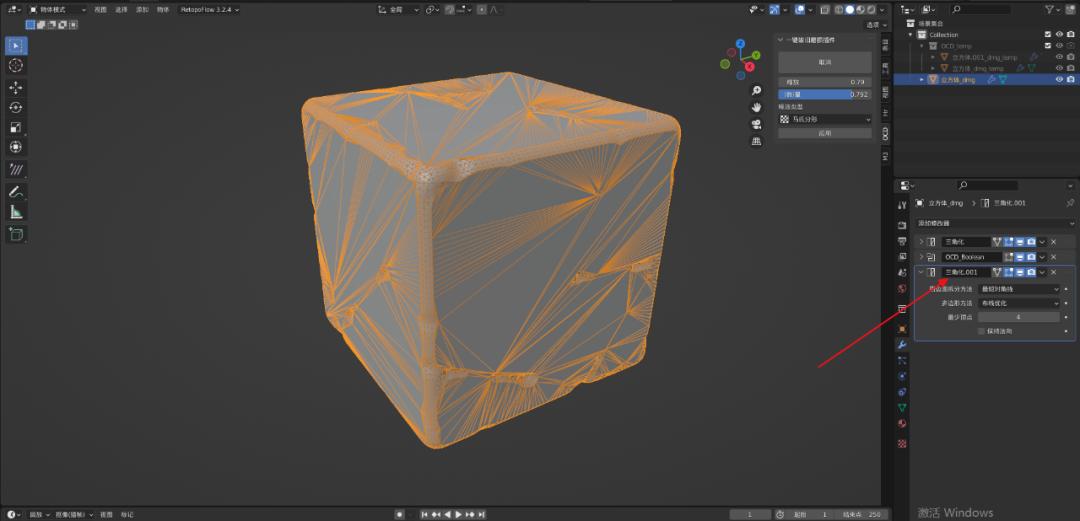Screen dimensions: 1080x521
Task: Click the hand pan view icon
Action: 758,107
